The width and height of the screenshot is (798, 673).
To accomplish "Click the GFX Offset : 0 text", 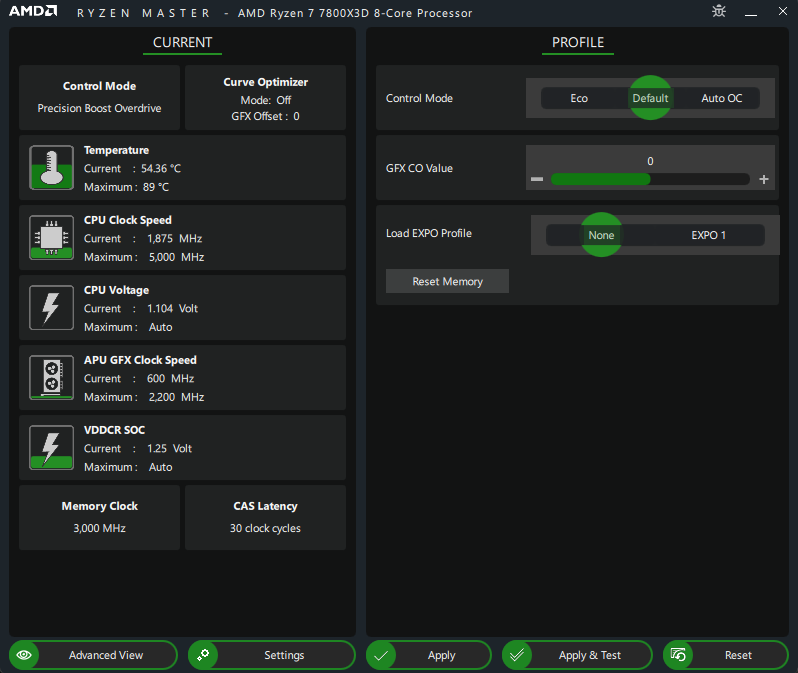I will tap(265, 116).
